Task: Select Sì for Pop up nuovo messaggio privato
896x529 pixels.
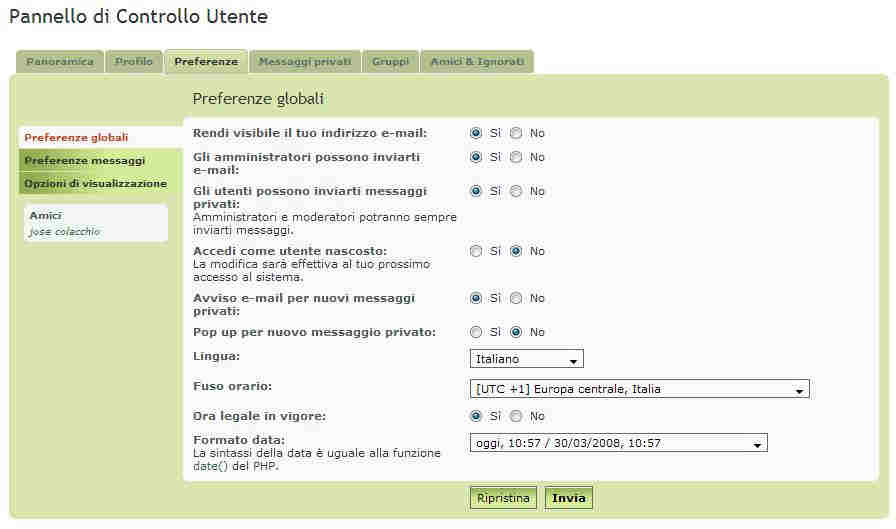Action: click(475, 332)
